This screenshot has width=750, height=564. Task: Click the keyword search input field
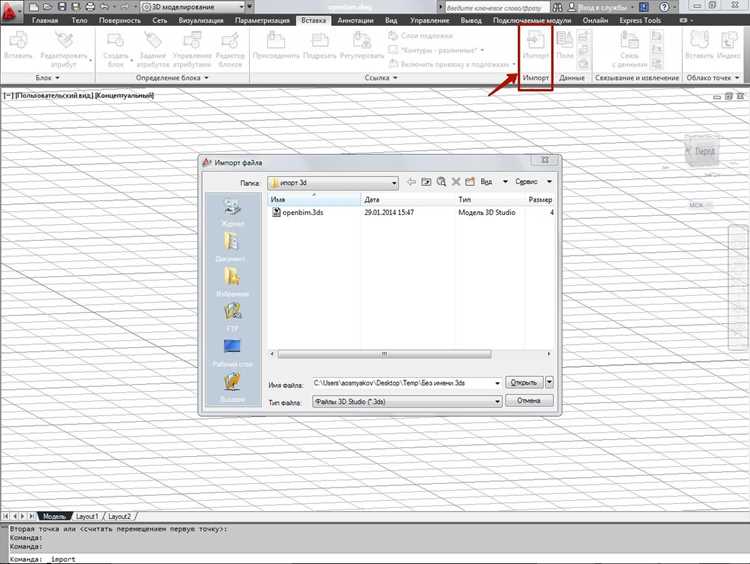[497, 7]
